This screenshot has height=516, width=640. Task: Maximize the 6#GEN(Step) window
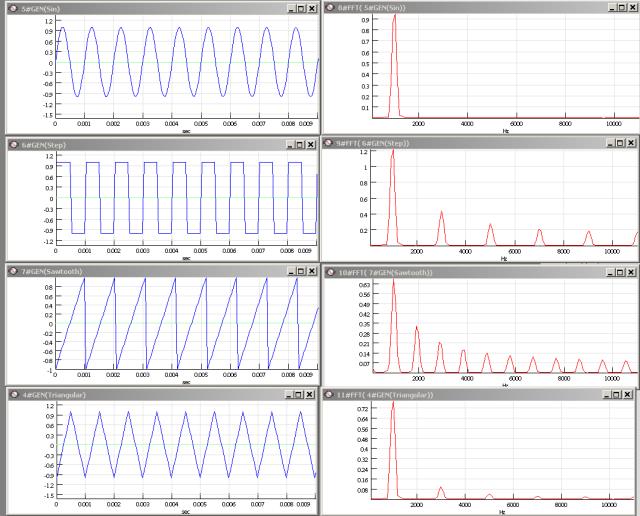coord(300,145)
